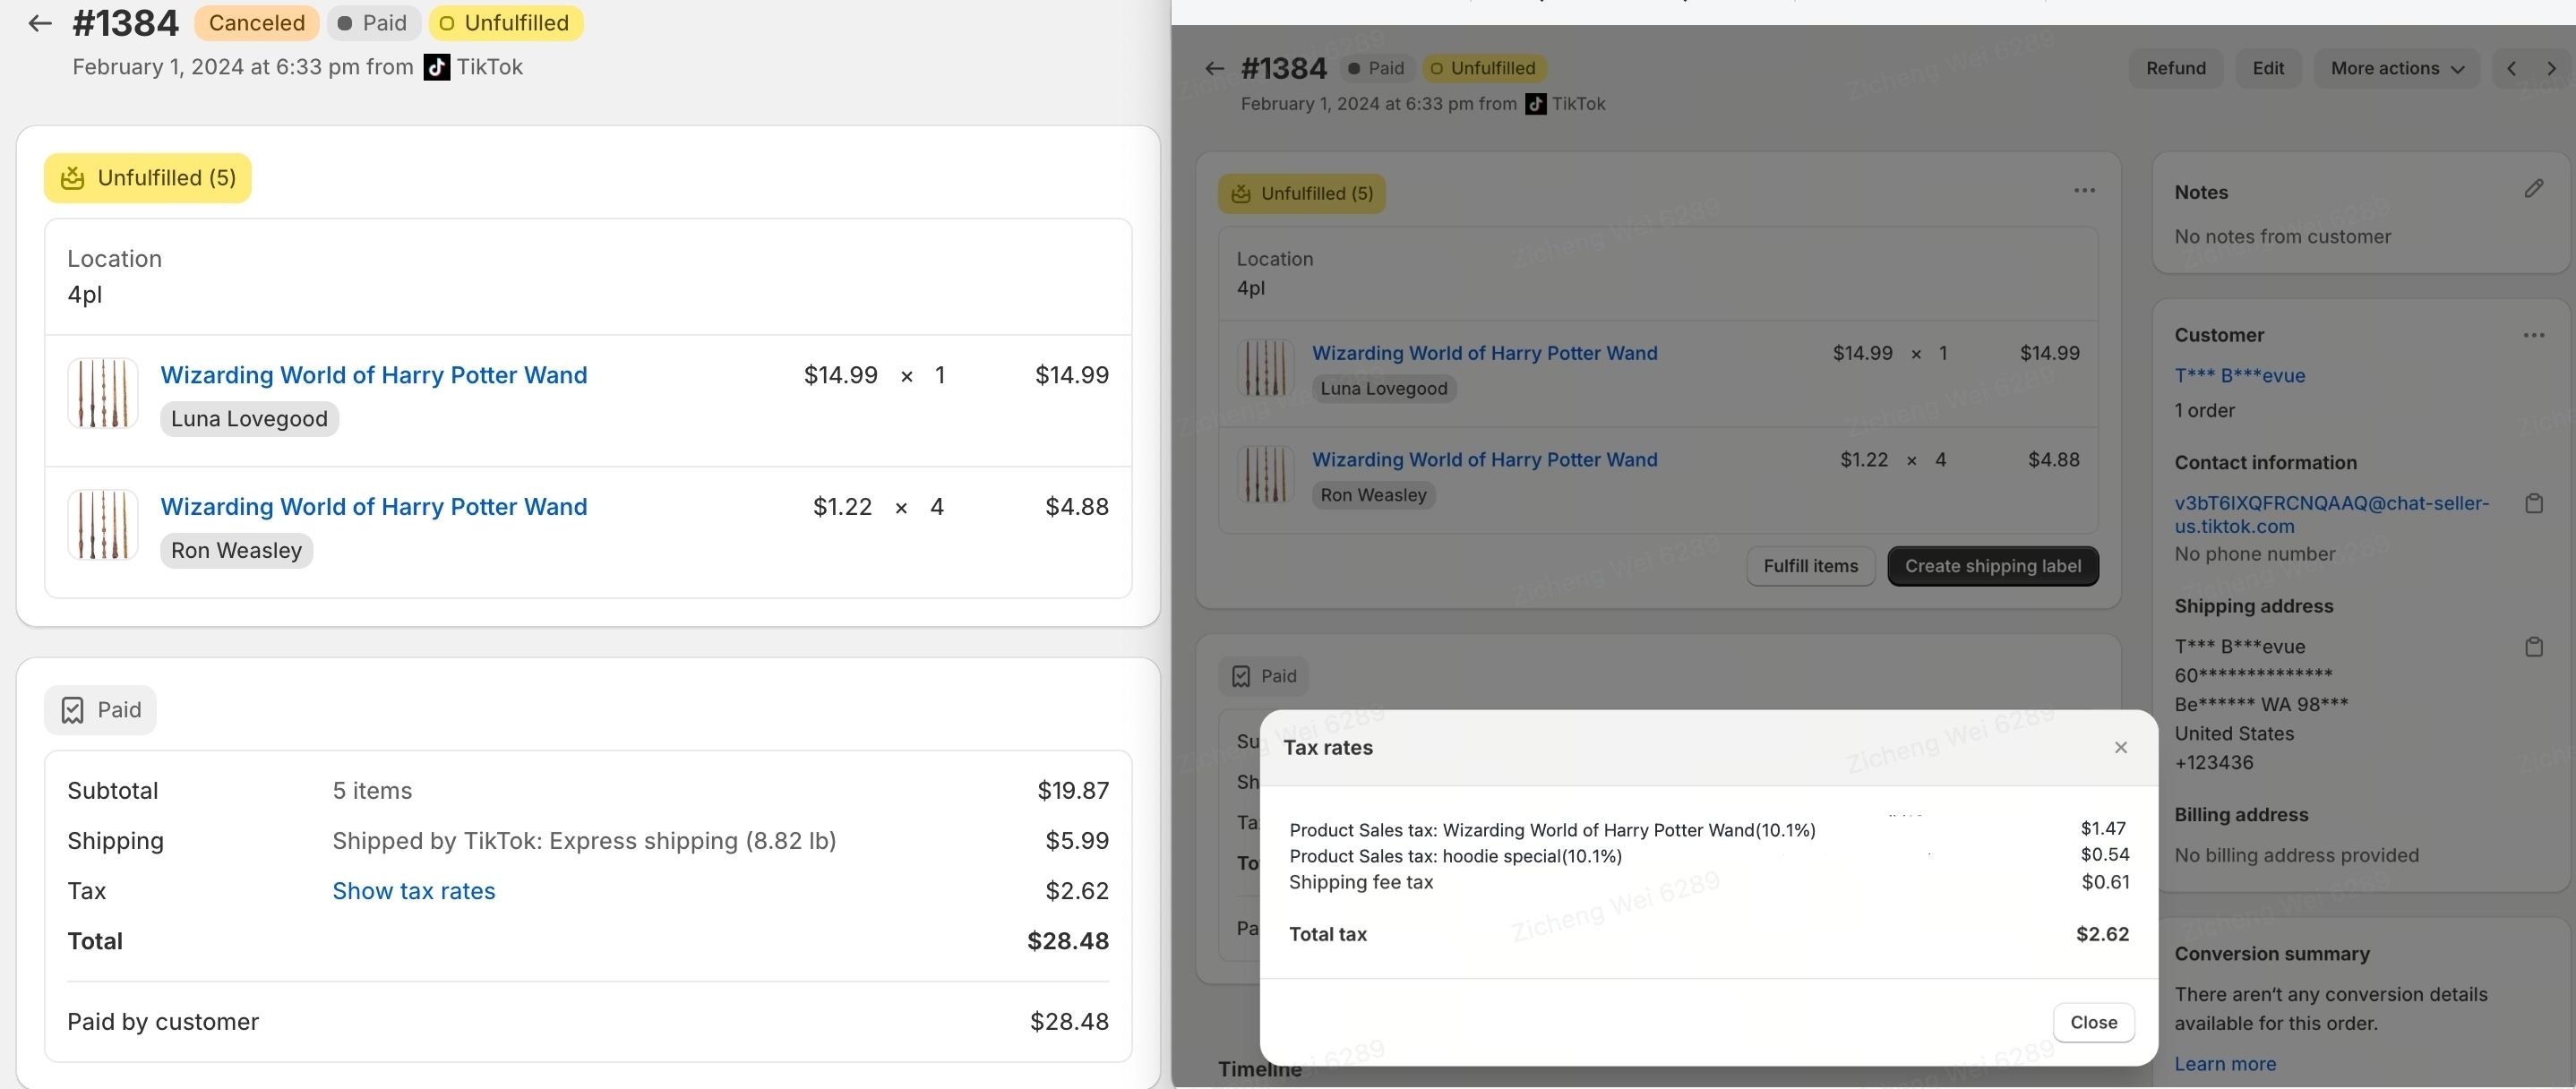Viewport: 2576px width, 1089px height.
Task: Close the Tax rates dialog with X
Action: (2120, 748)
